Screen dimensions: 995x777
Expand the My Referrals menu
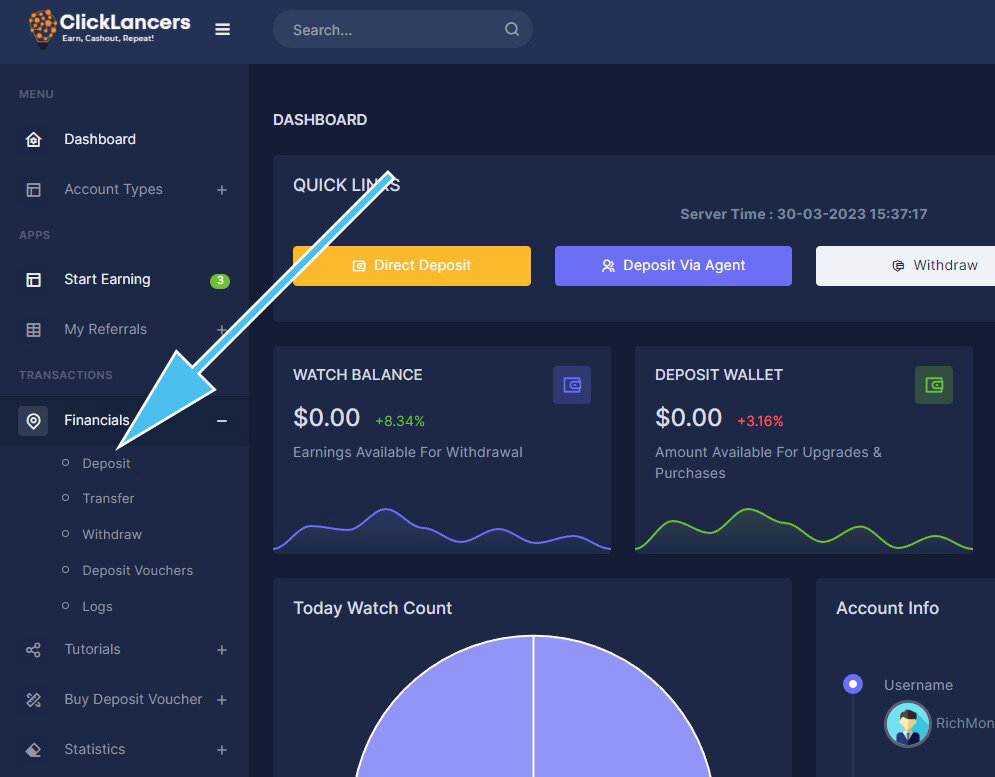(221, 329)
